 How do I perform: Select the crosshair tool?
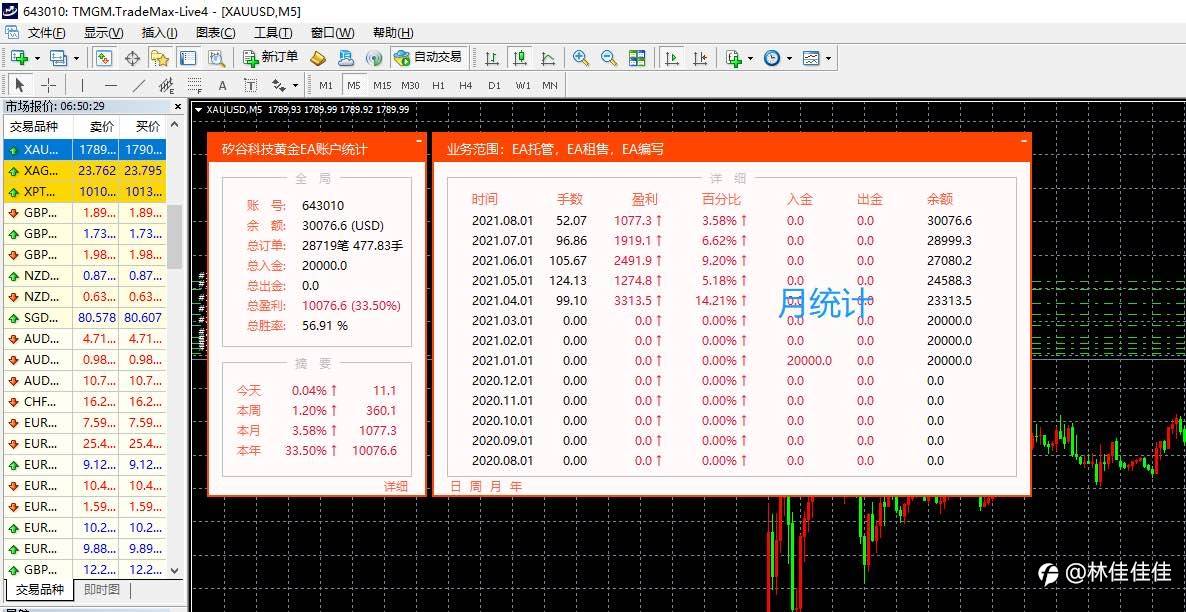[48, 85]
